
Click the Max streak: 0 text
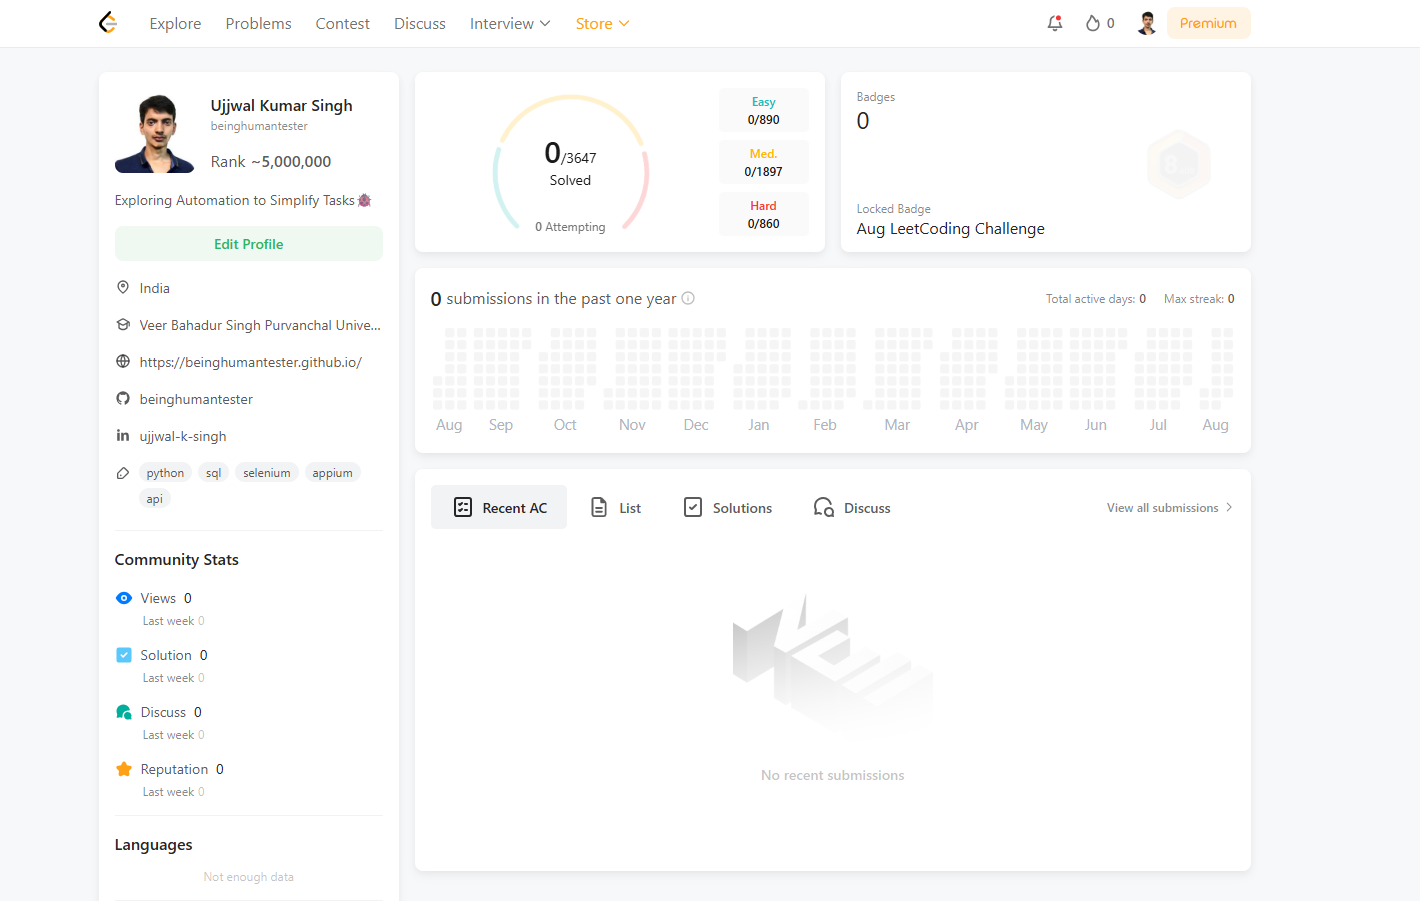1199,298
